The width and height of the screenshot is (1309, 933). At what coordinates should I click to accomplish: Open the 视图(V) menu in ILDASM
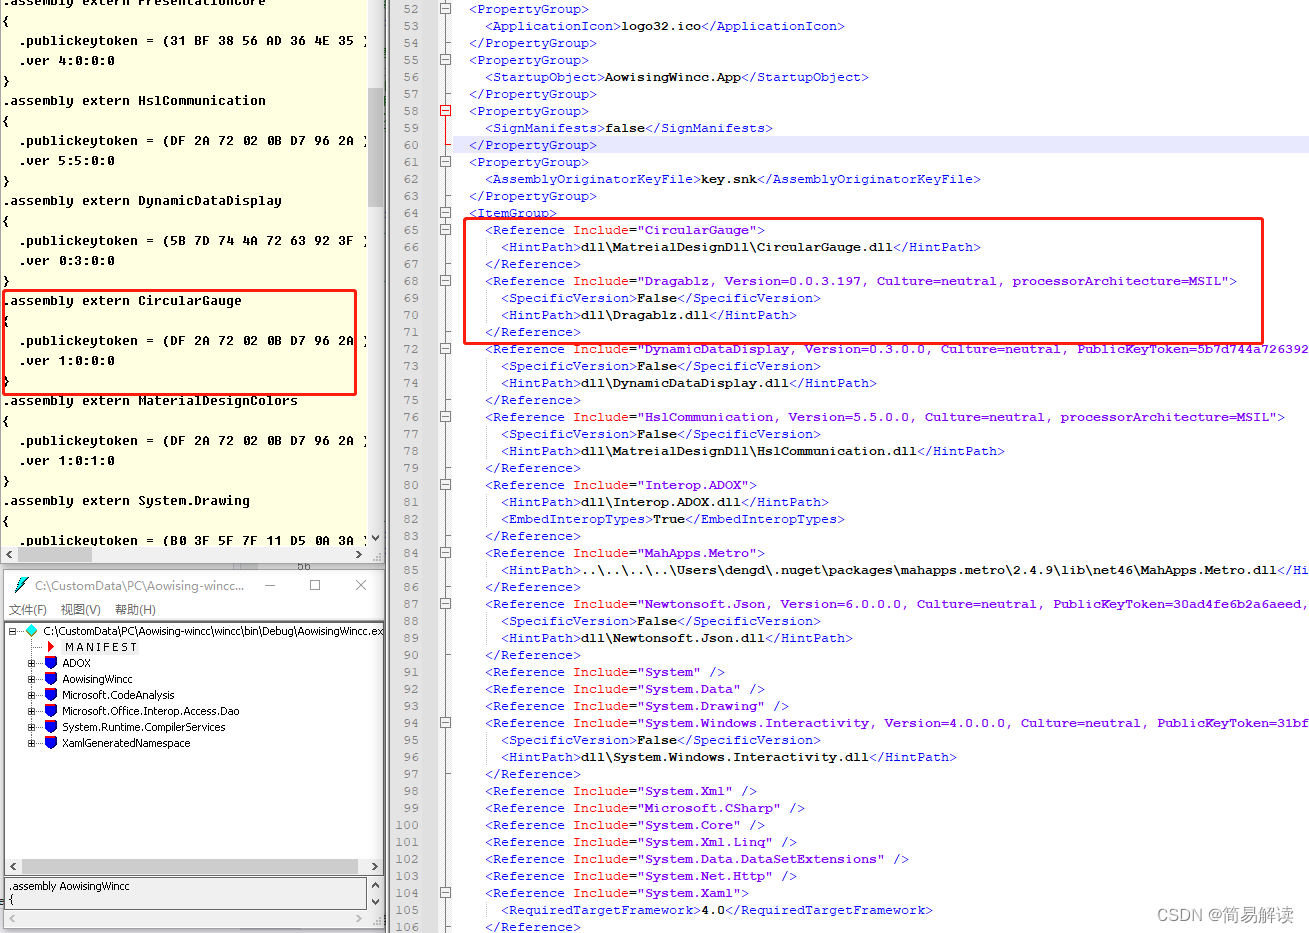(80, 610)
